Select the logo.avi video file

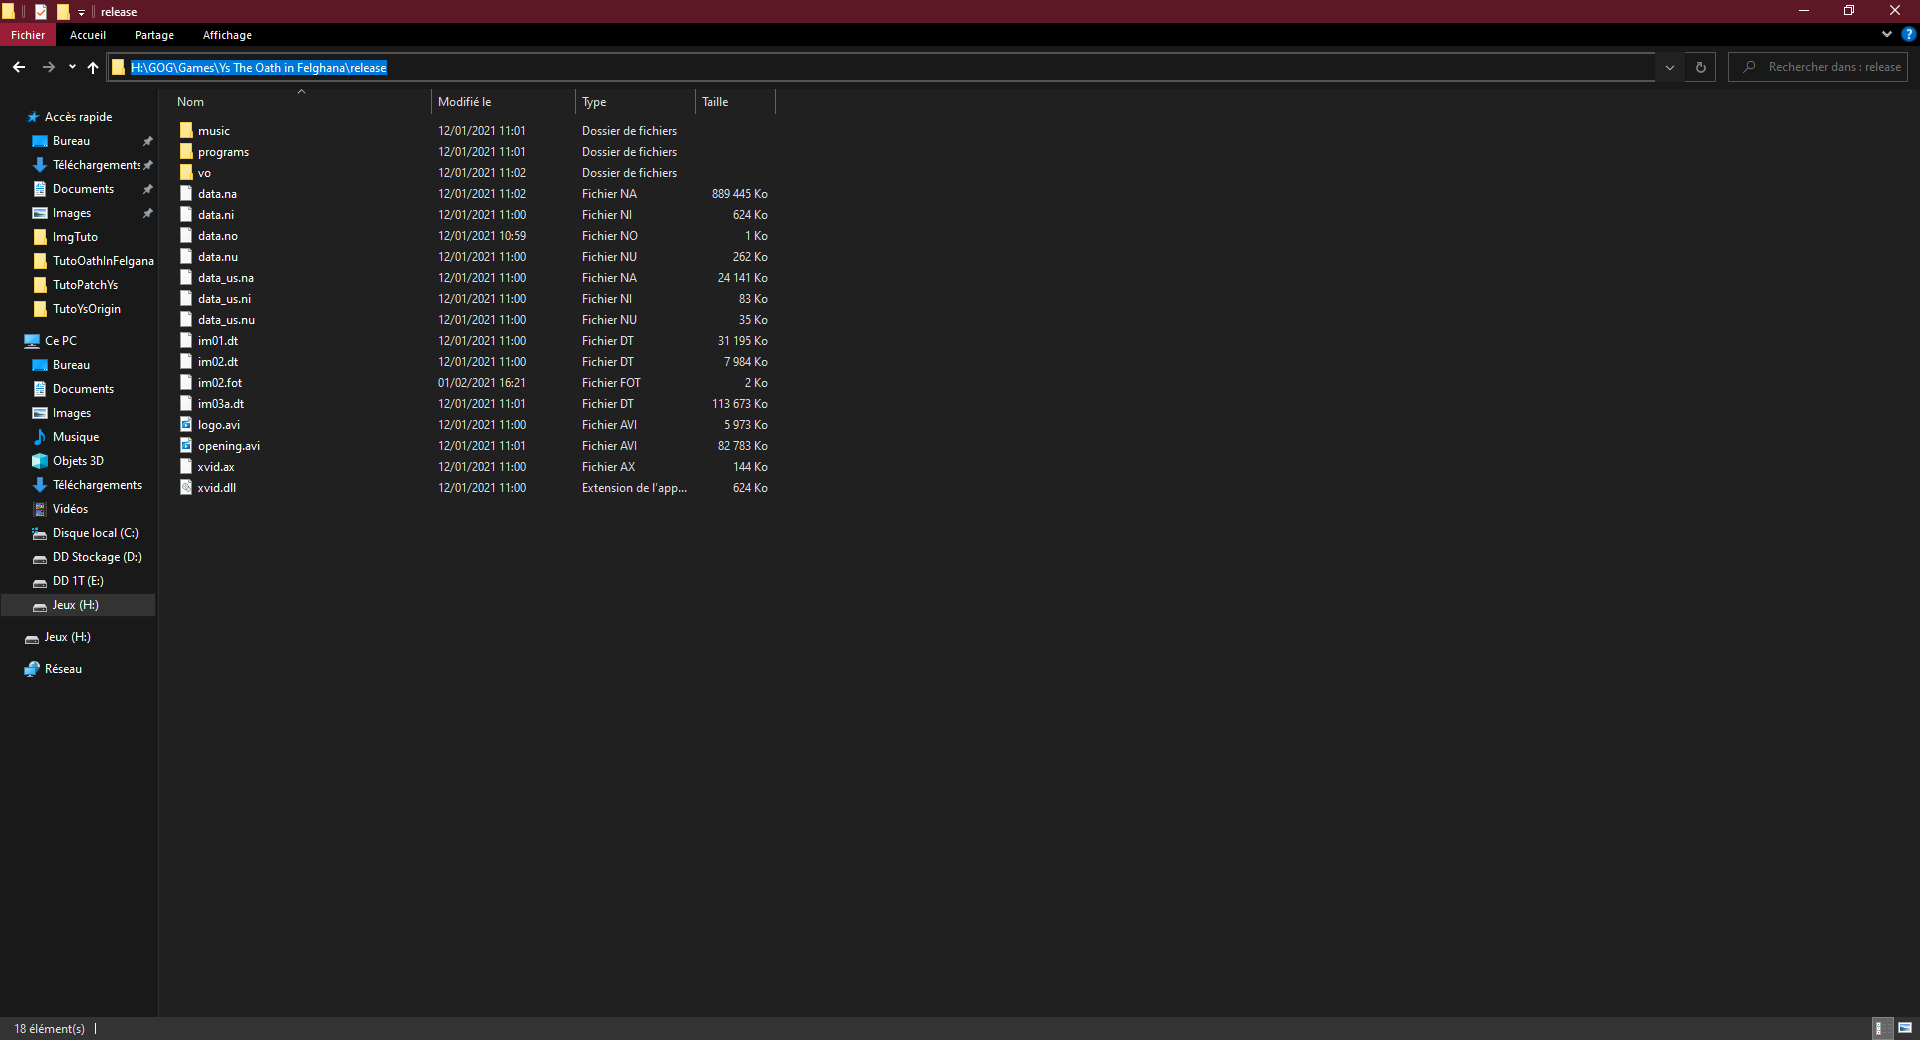click(x=218, y=425)
